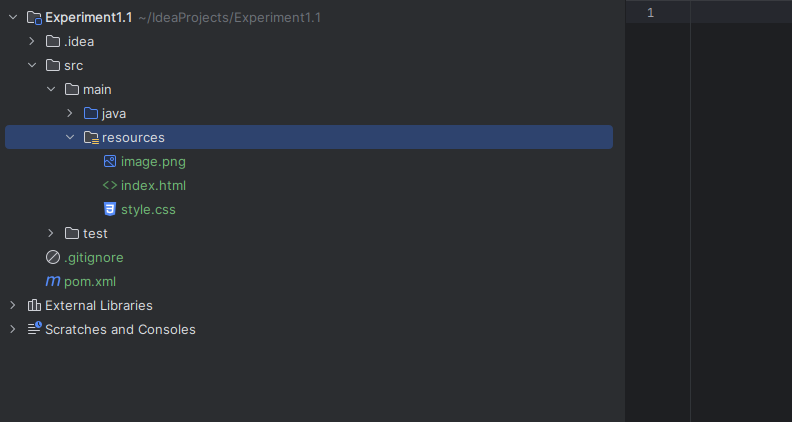This screenshot has width=792, height=422.
Task: Expand the External Libraries node
Action: click(x=13, y=305)
